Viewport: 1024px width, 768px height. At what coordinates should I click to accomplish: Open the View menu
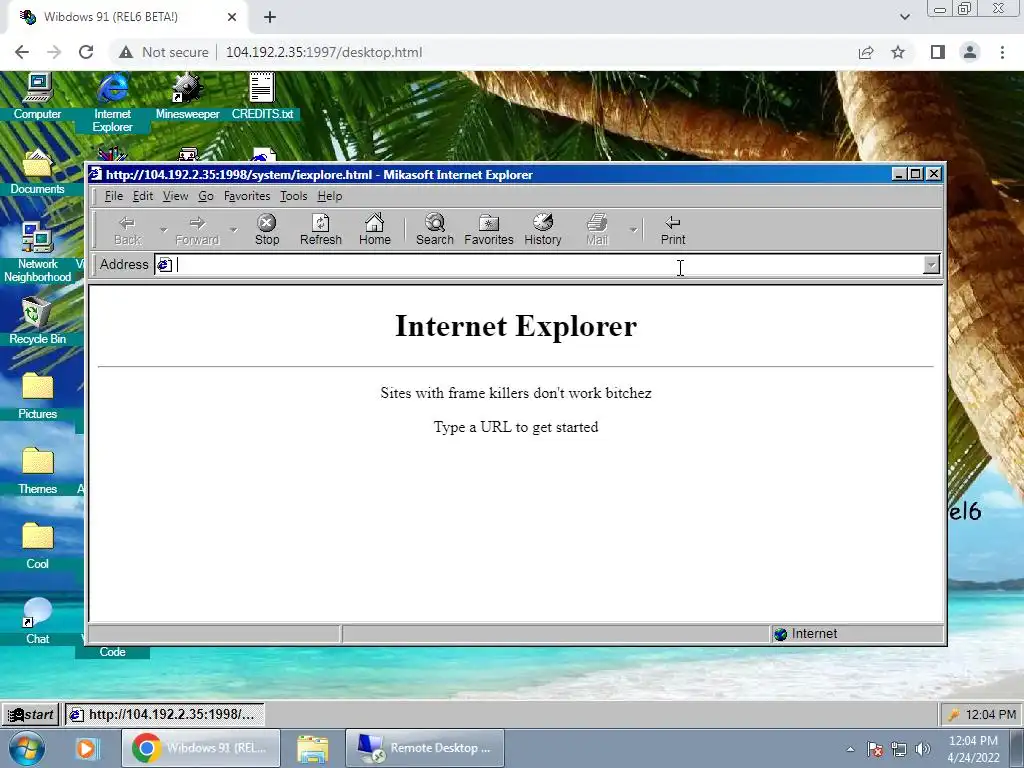coord(175,196)
